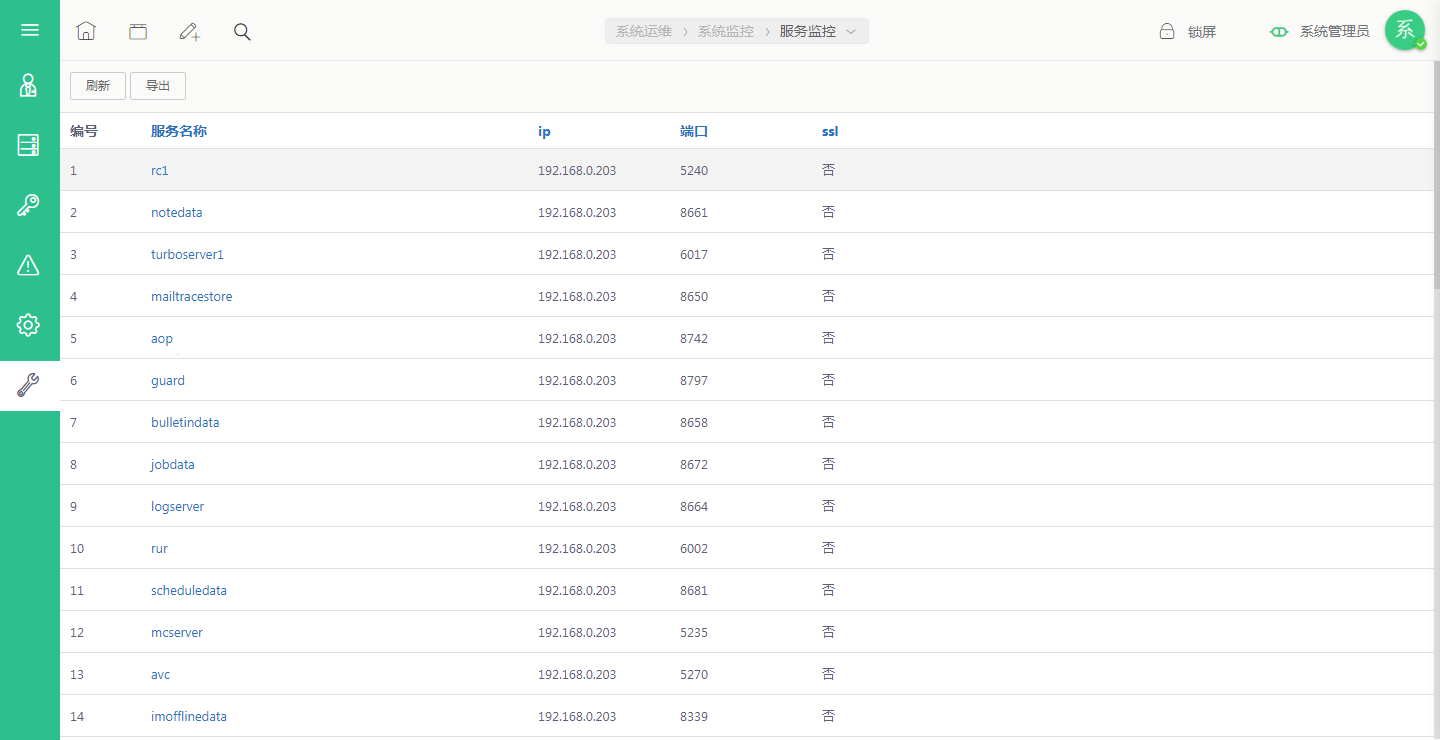Click port value 5270

coord(694,675)
